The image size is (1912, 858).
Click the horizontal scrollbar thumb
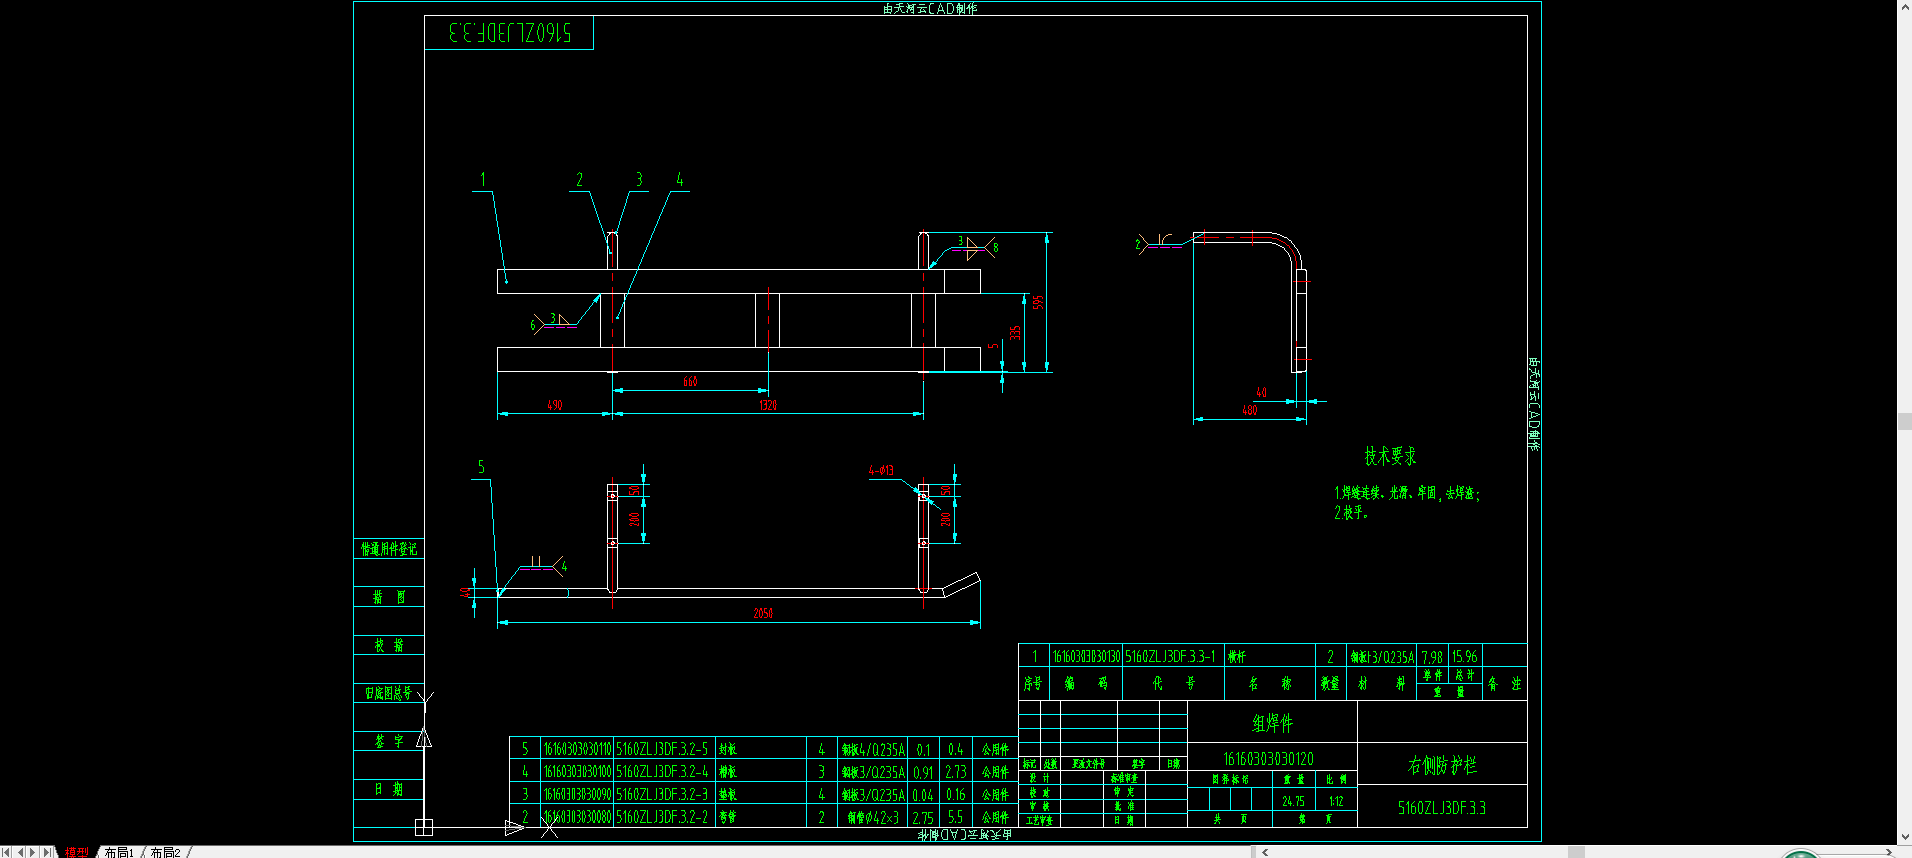1576,852
